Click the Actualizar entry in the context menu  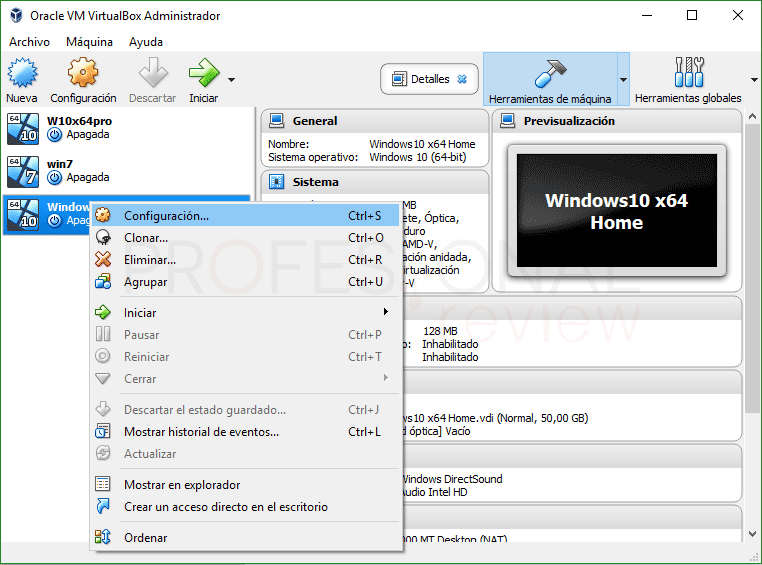pyautogui.click(x=246, y=454)
